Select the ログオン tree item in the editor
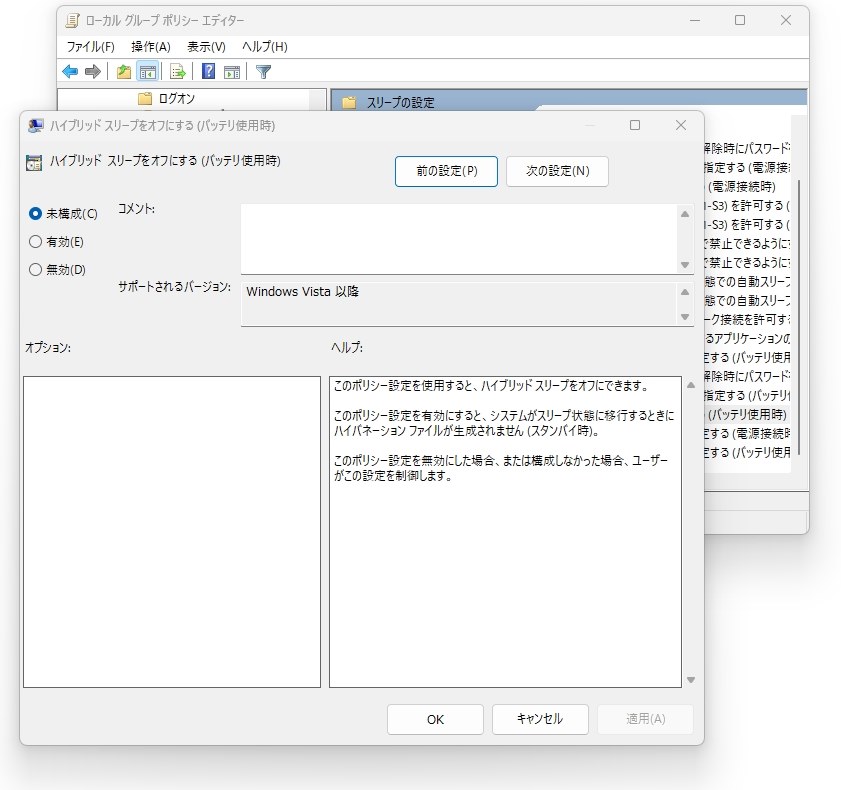This screenshot has width=841, height=790. coord(176,98)
